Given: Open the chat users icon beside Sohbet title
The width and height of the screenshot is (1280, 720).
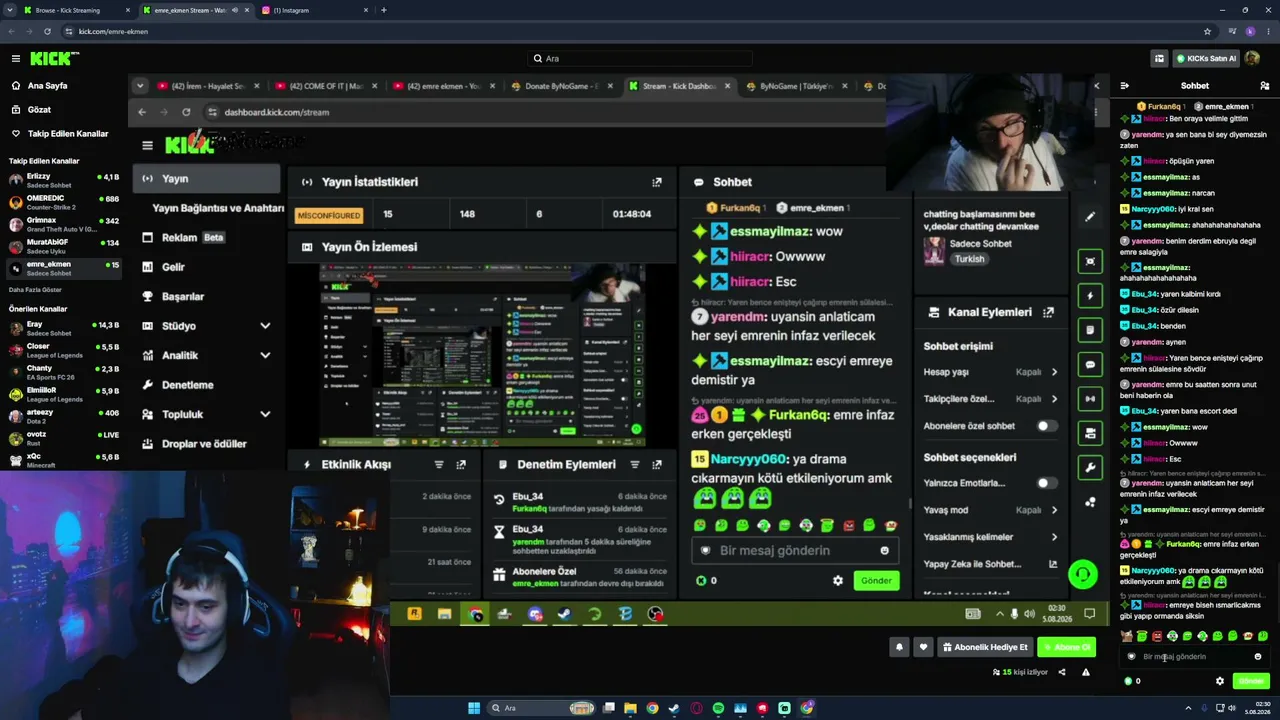Looking at the screenshot, I should [x=1264, y=86].
